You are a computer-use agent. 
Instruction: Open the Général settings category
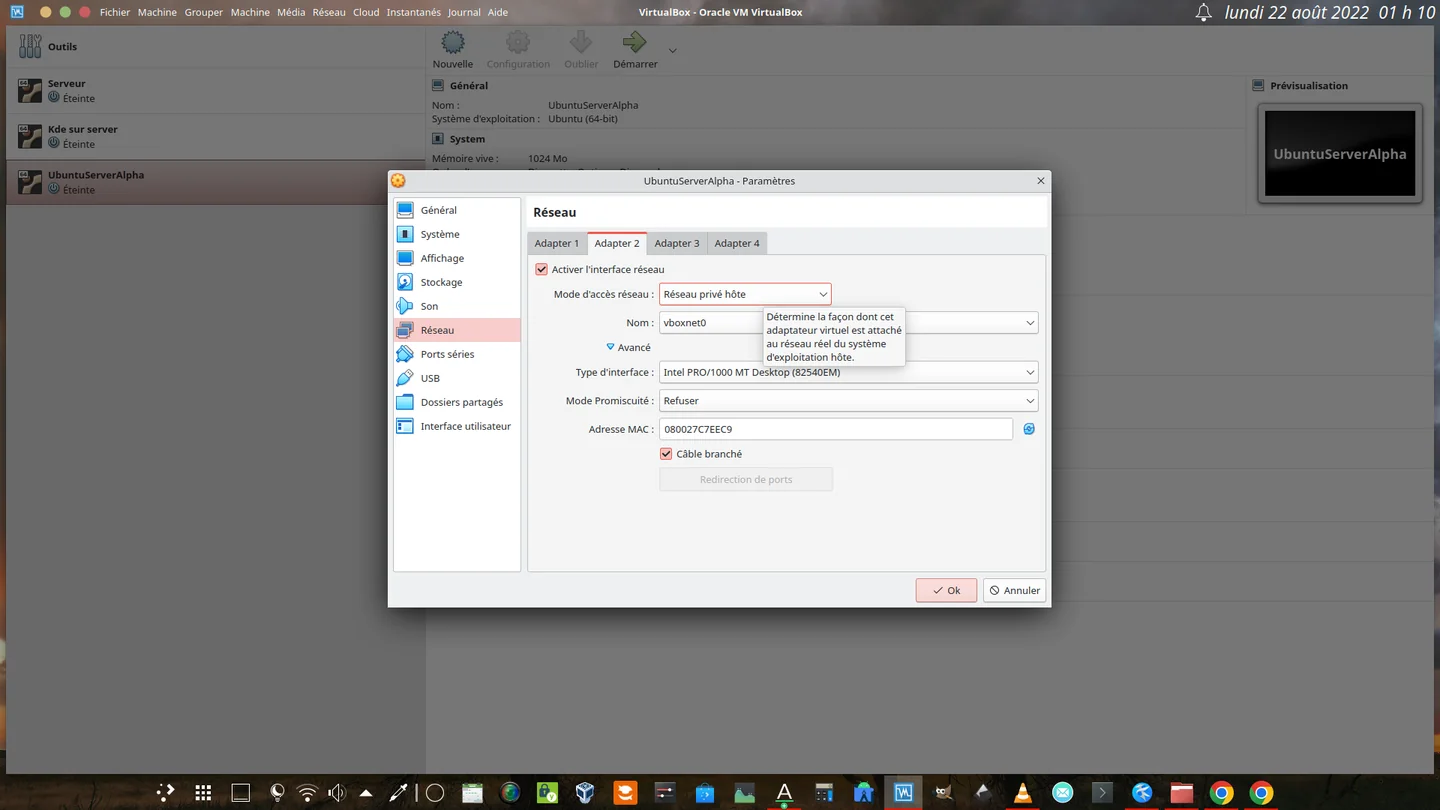click(x=457, y=210)
